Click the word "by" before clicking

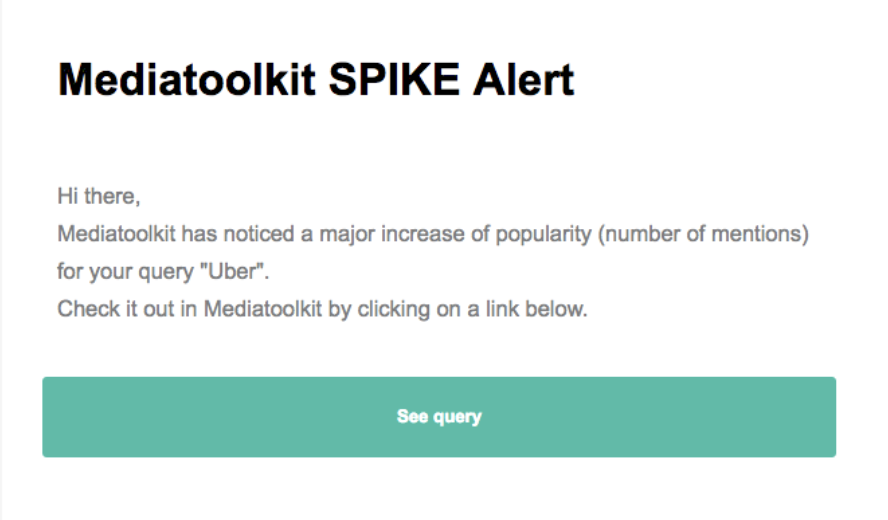tap(340, 309)
